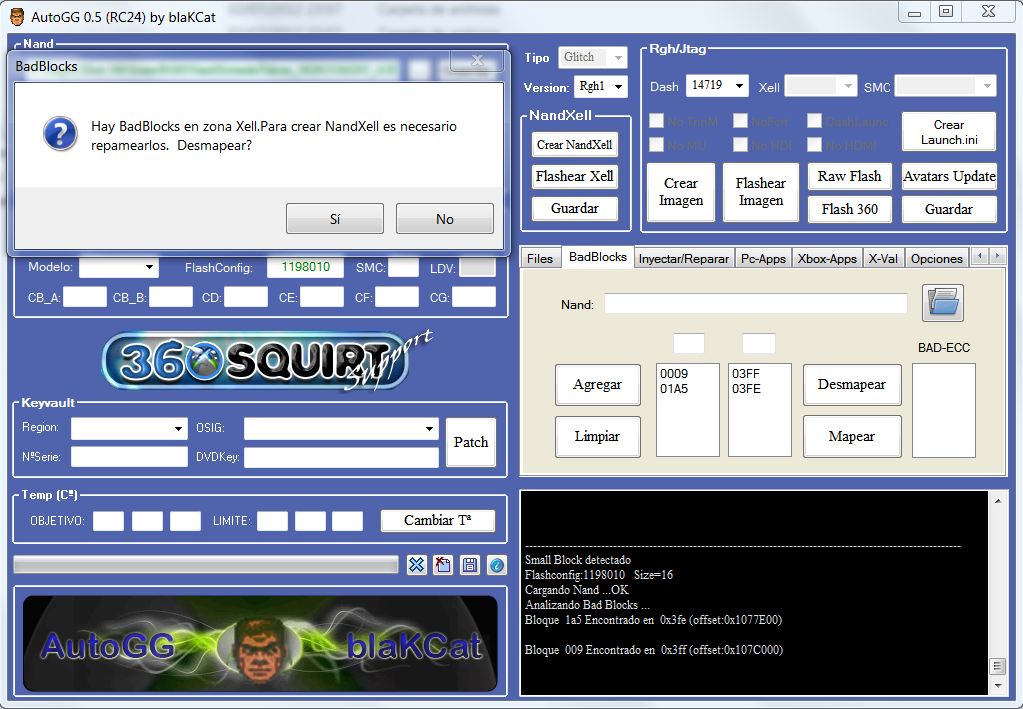Click Guardar under Avatars Update

[949, 209]
